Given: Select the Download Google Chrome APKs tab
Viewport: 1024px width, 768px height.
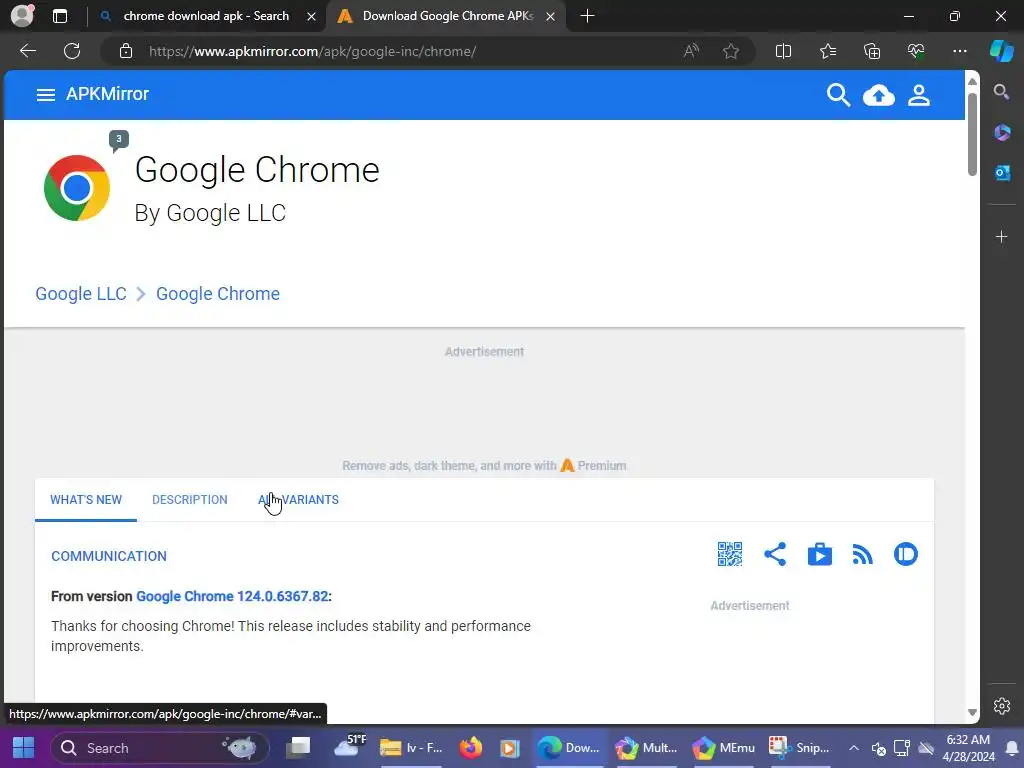Looking at the screenshot, I should [x=447, y=16].
